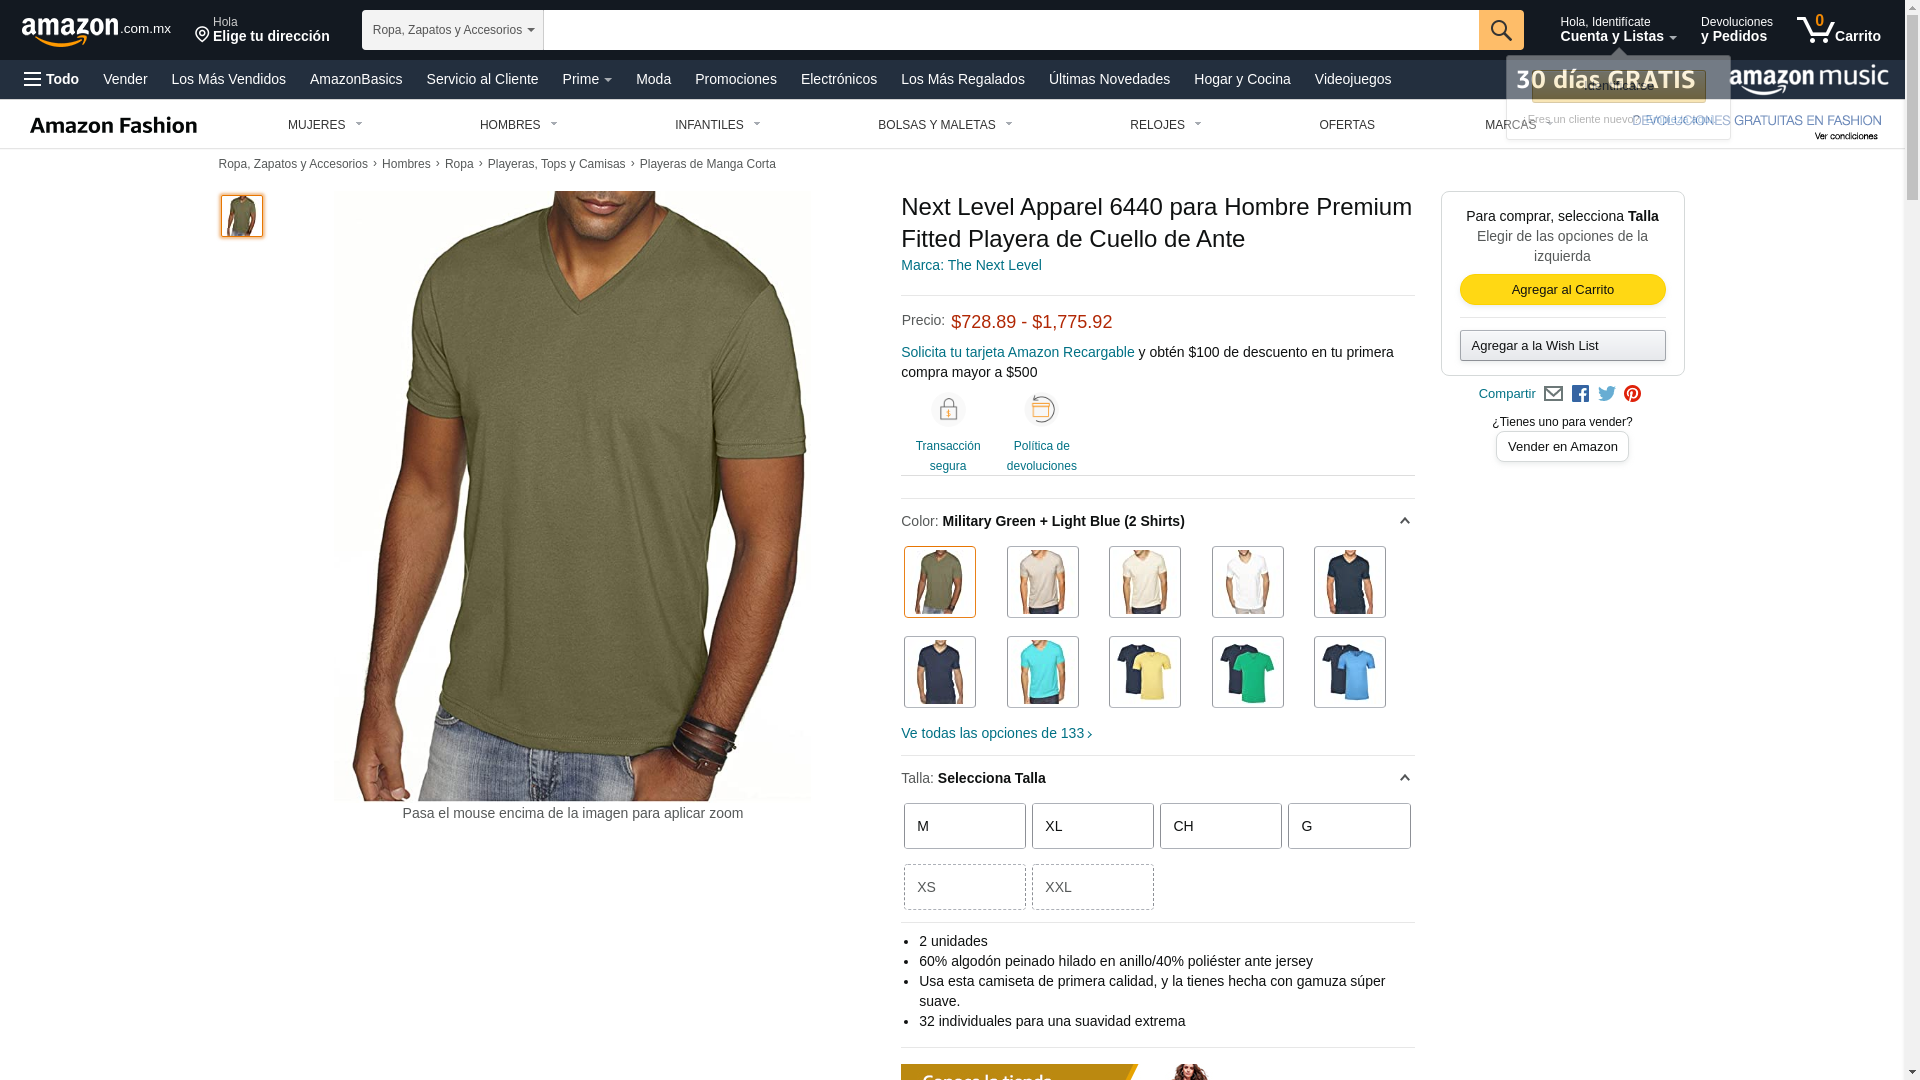The width and height of the screenshot is (1920, 1080).
Task: Select size XL option
Action: pos(1093,826)
